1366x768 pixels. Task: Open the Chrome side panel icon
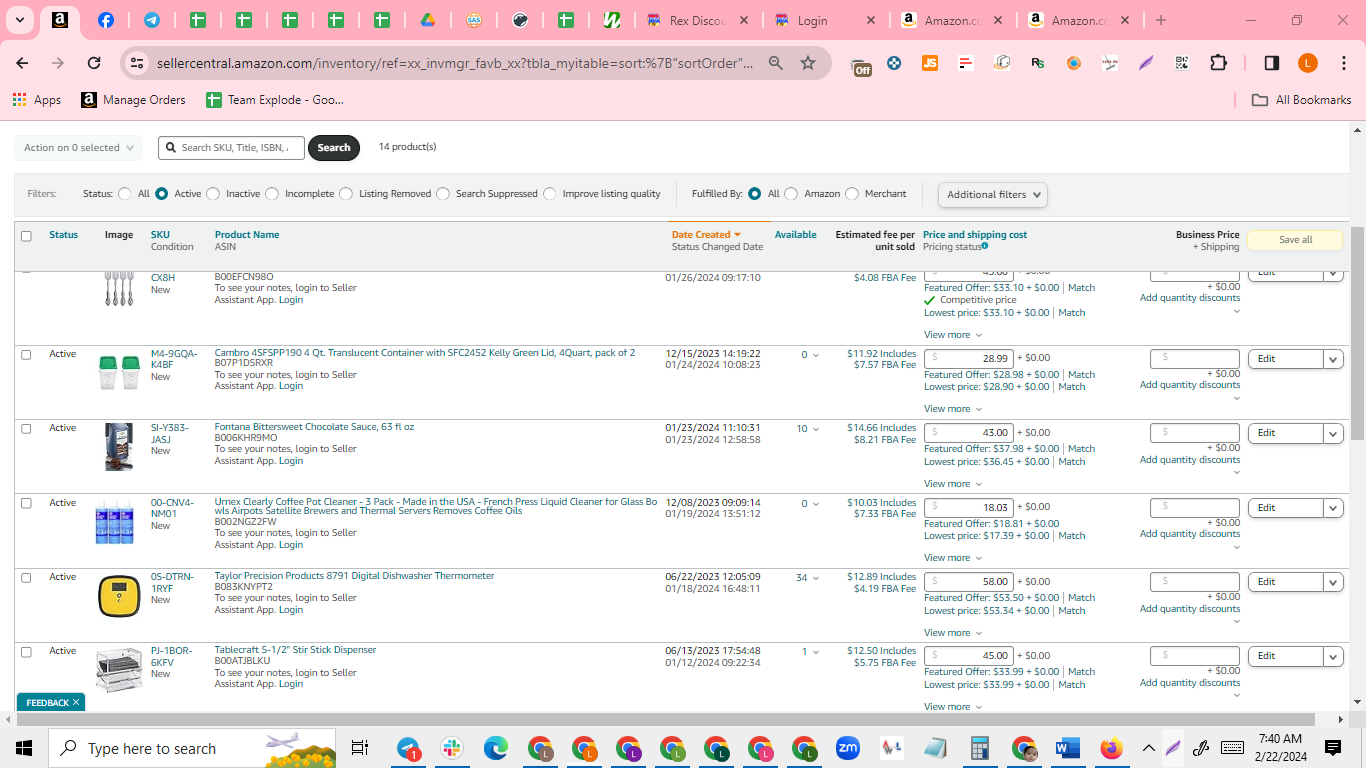tap(1271, 63)
